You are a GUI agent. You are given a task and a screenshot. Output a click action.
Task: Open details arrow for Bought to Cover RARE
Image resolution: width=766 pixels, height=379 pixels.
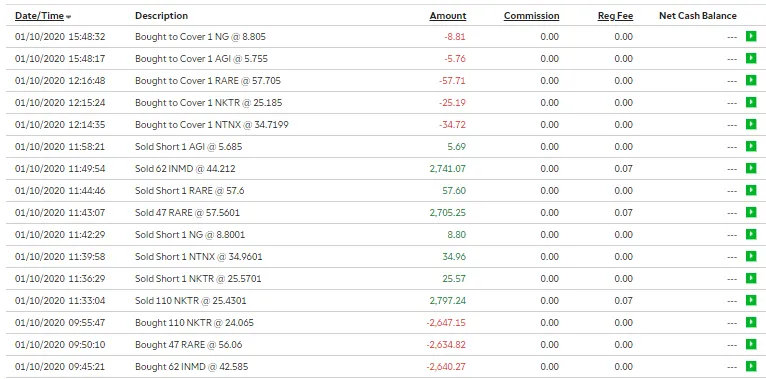click(x=751, y=81)
